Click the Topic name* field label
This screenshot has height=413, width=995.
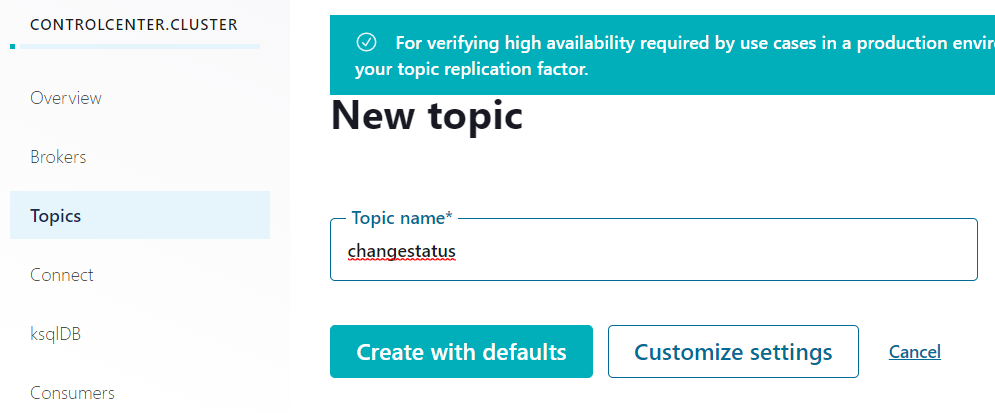click(402, 218)
